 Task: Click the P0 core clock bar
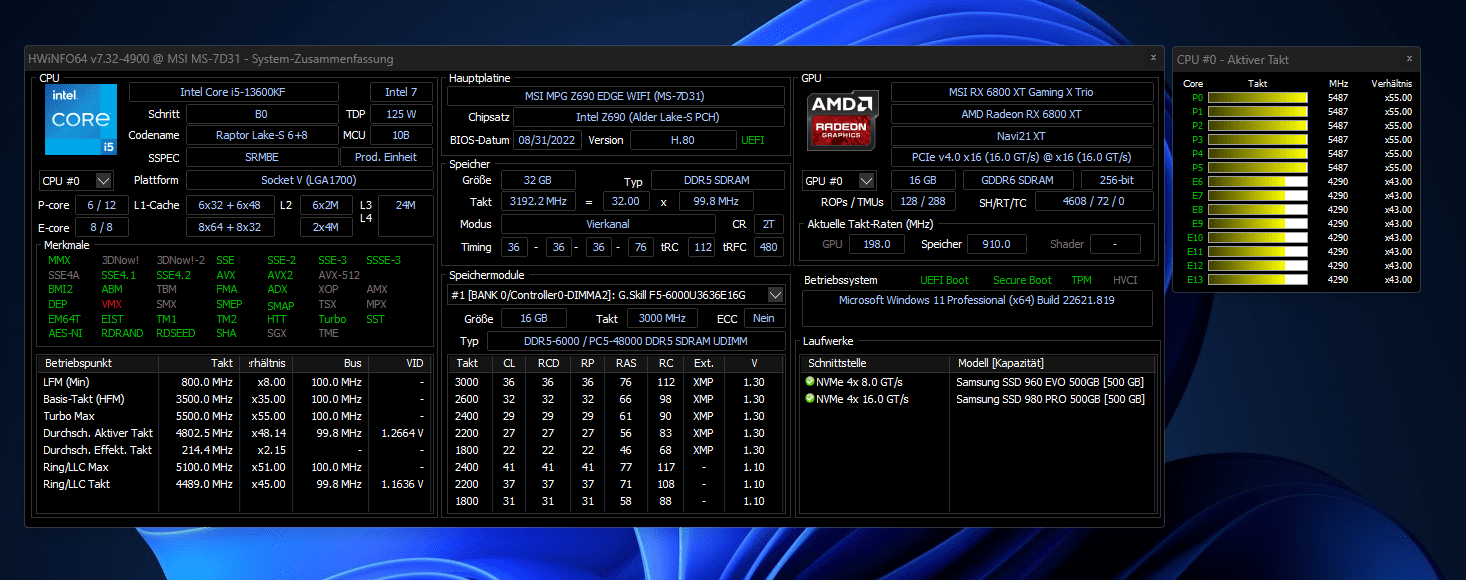1258,98
